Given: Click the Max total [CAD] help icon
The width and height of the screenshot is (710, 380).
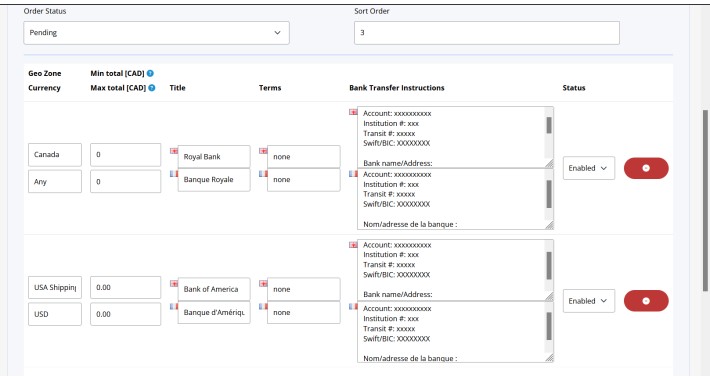Looking at the screenshot, I should click(152, 88).
